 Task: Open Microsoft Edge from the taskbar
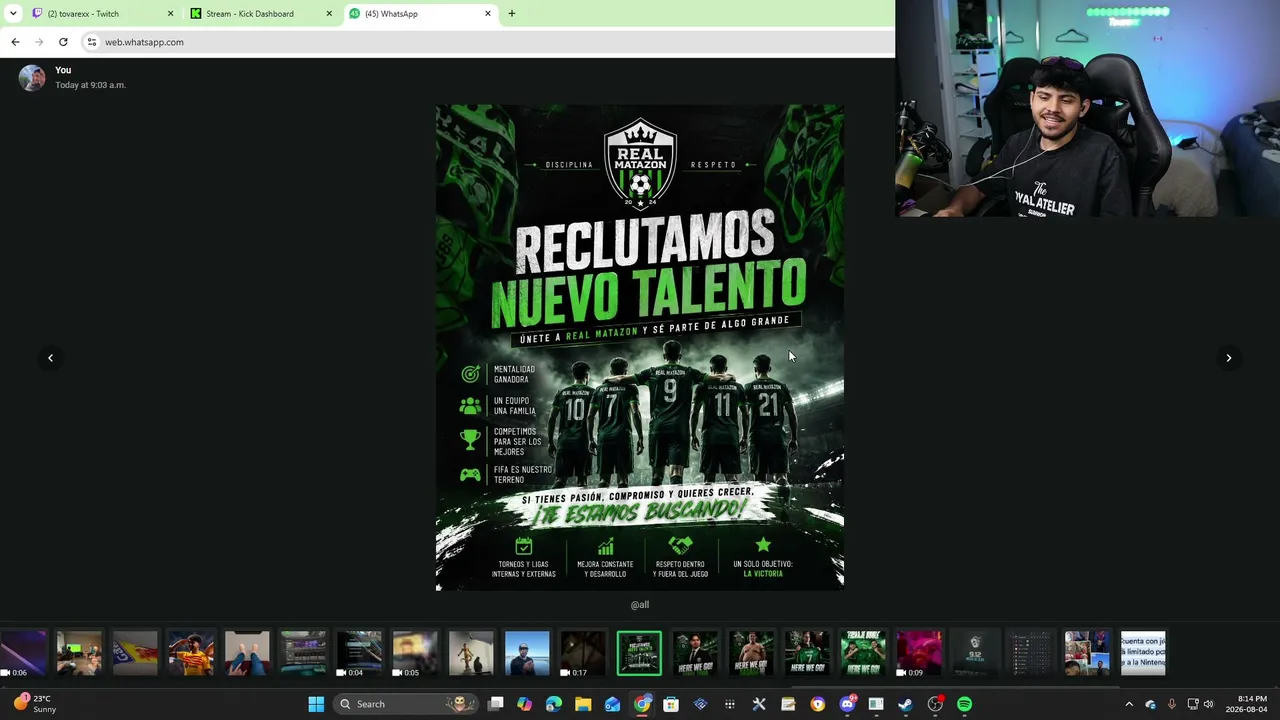pyautogui.click(x=554, y=704)
